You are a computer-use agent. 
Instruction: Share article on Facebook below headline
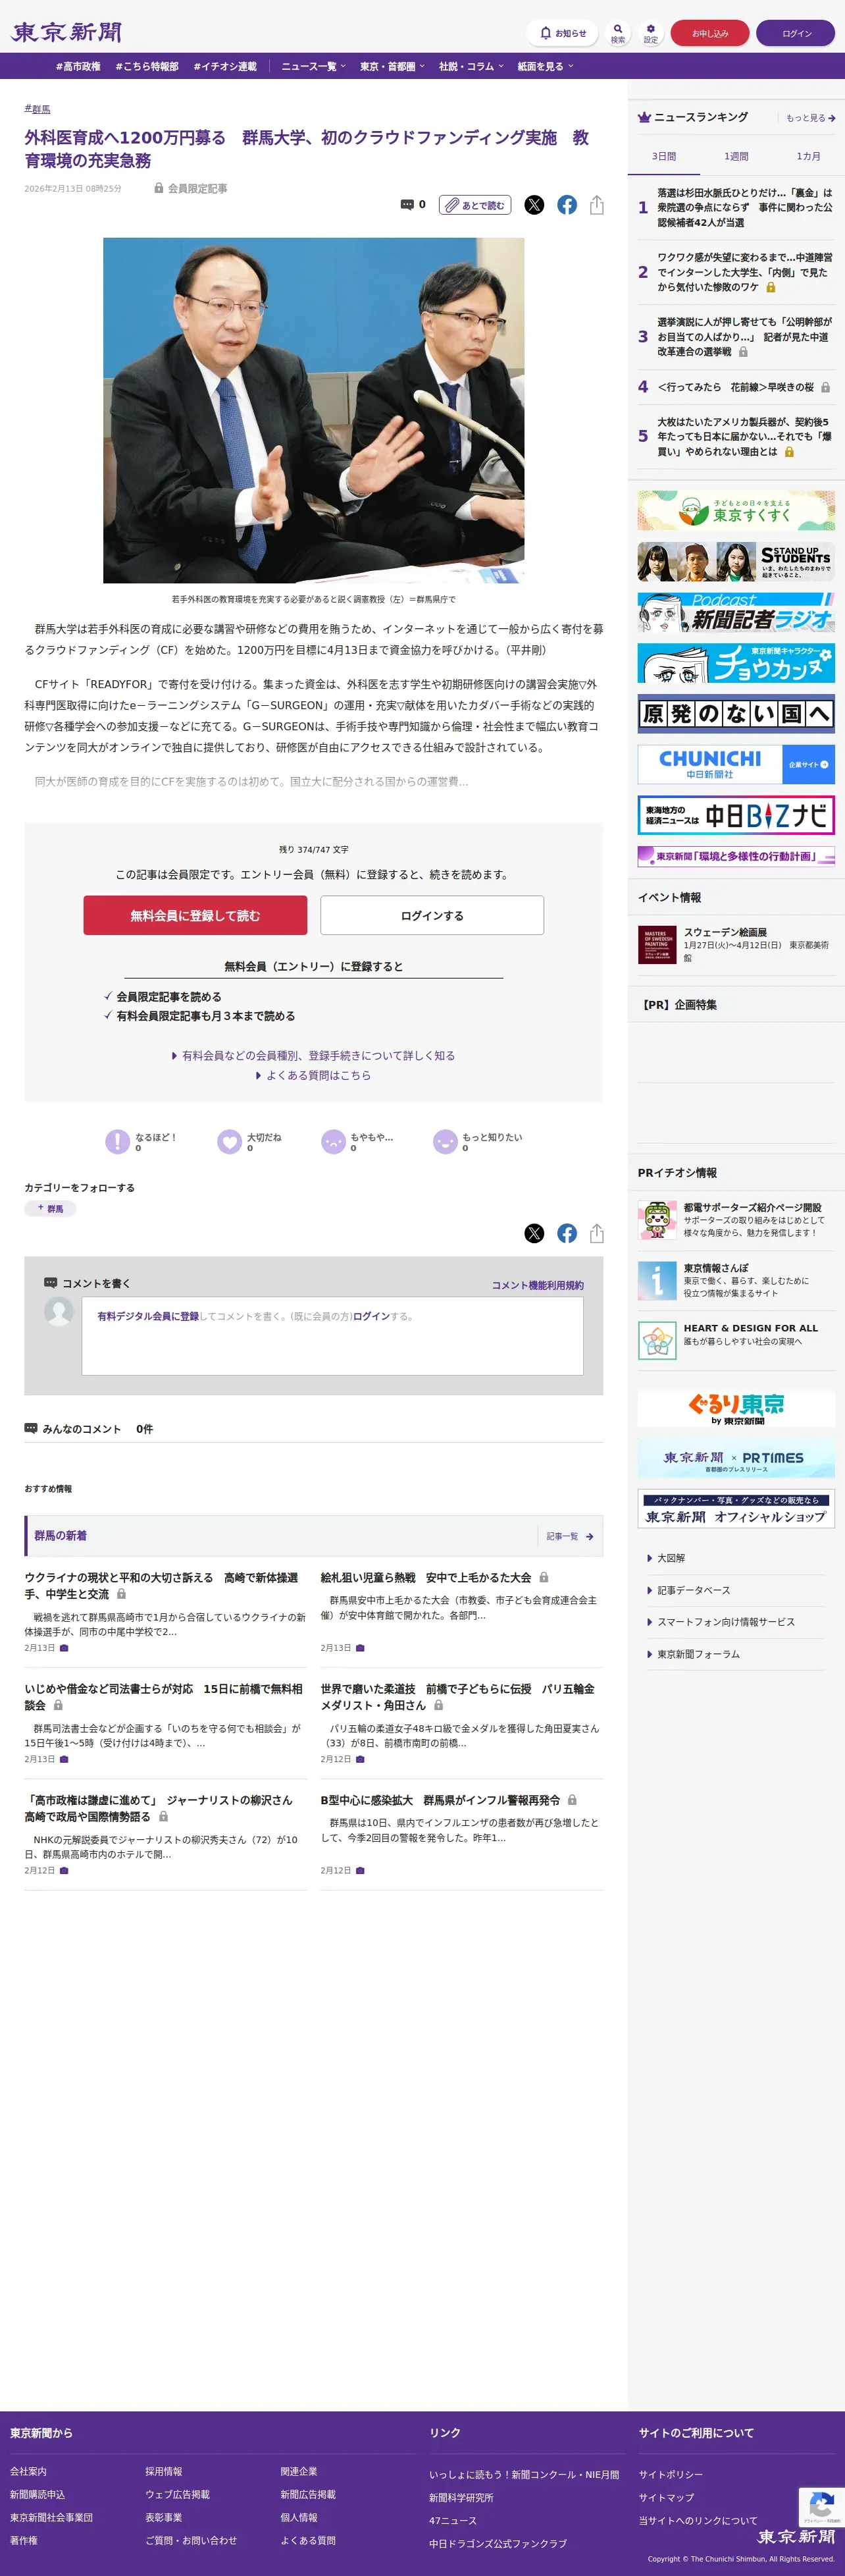point(567,205)
